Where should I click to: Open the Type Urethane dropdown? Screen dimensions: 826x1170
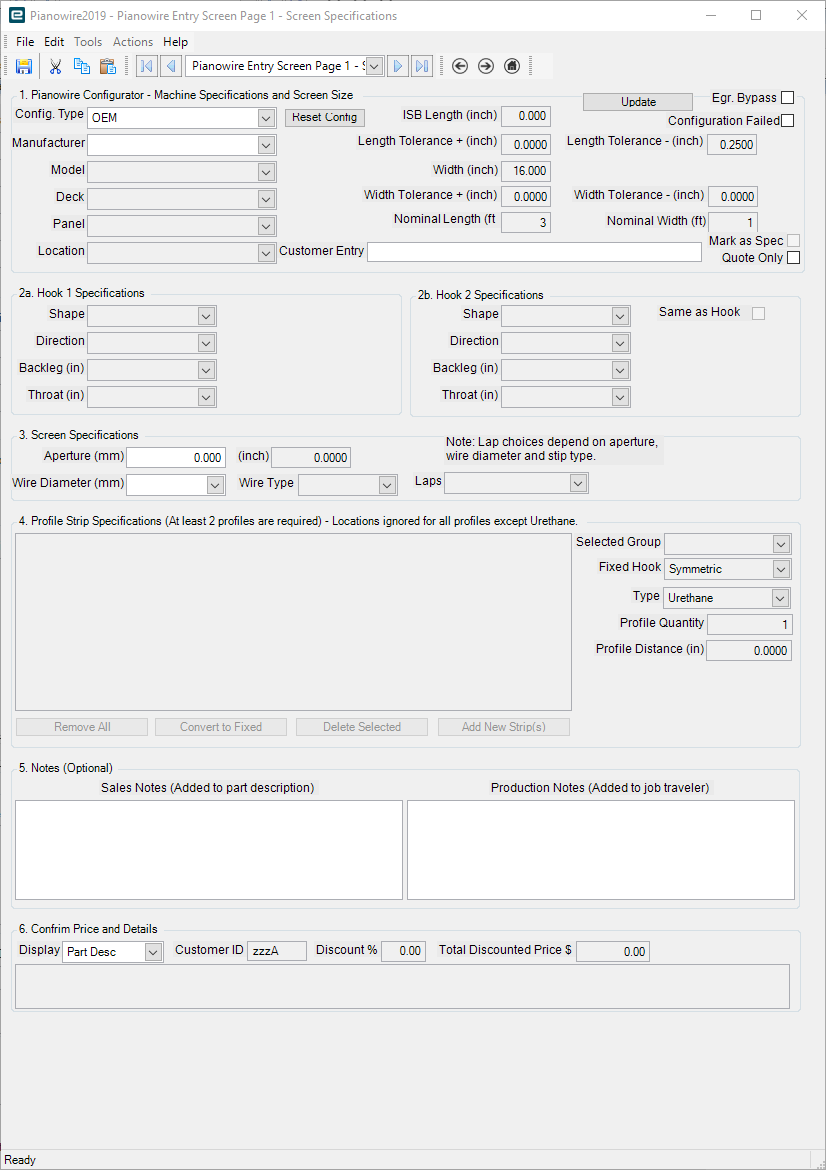781,598
